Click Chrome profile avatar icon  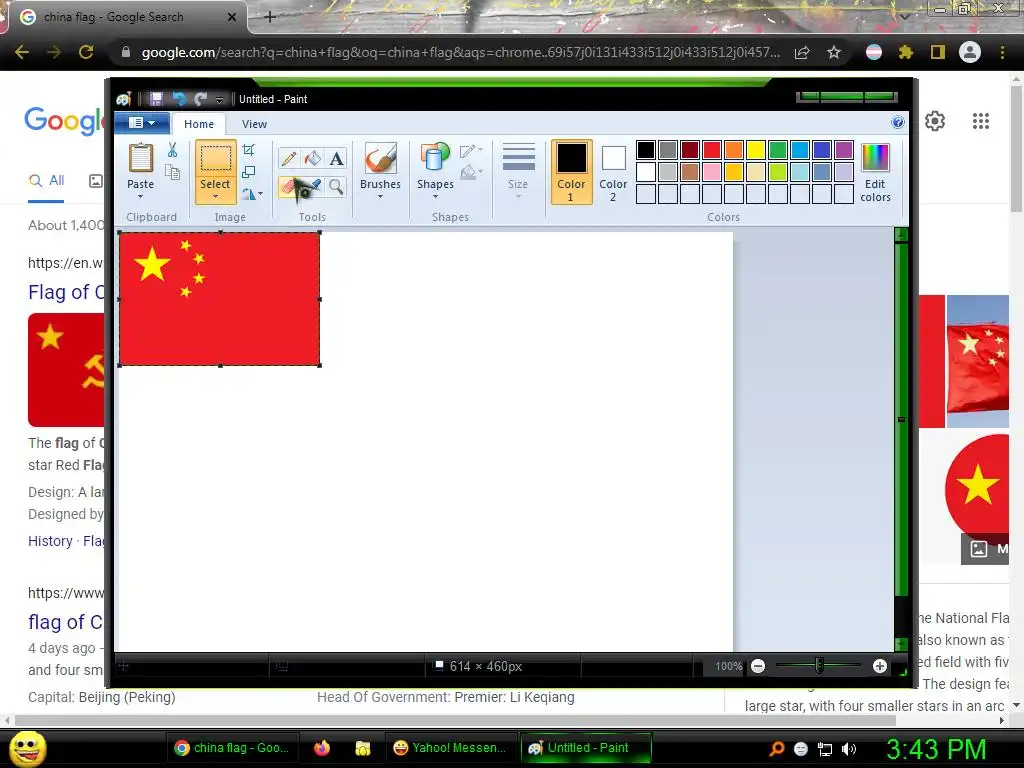click(970, 52)
